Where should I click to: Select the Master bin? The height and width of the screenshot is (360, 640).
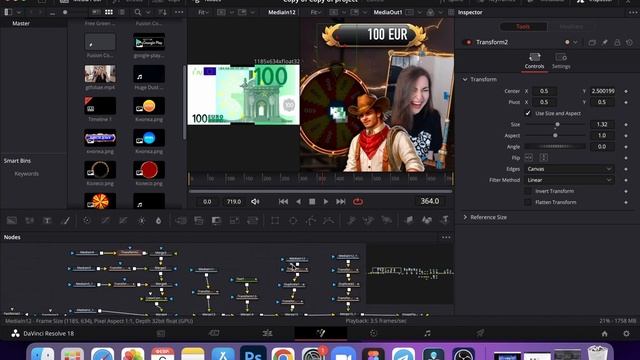point(21,23)
